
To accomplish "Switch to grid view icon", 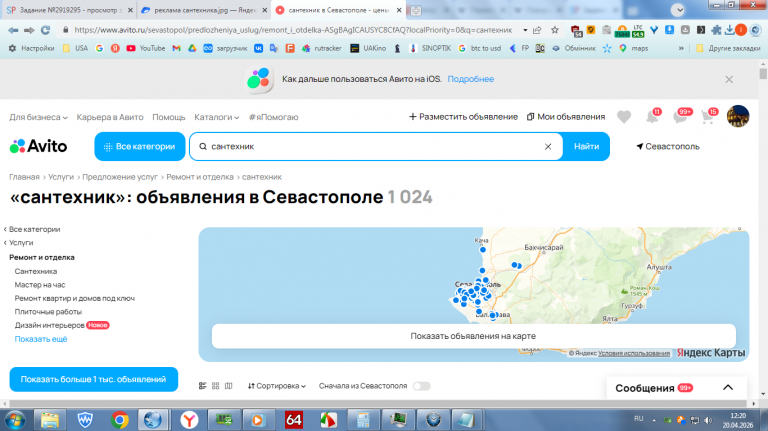I will [x=216, y=386].
